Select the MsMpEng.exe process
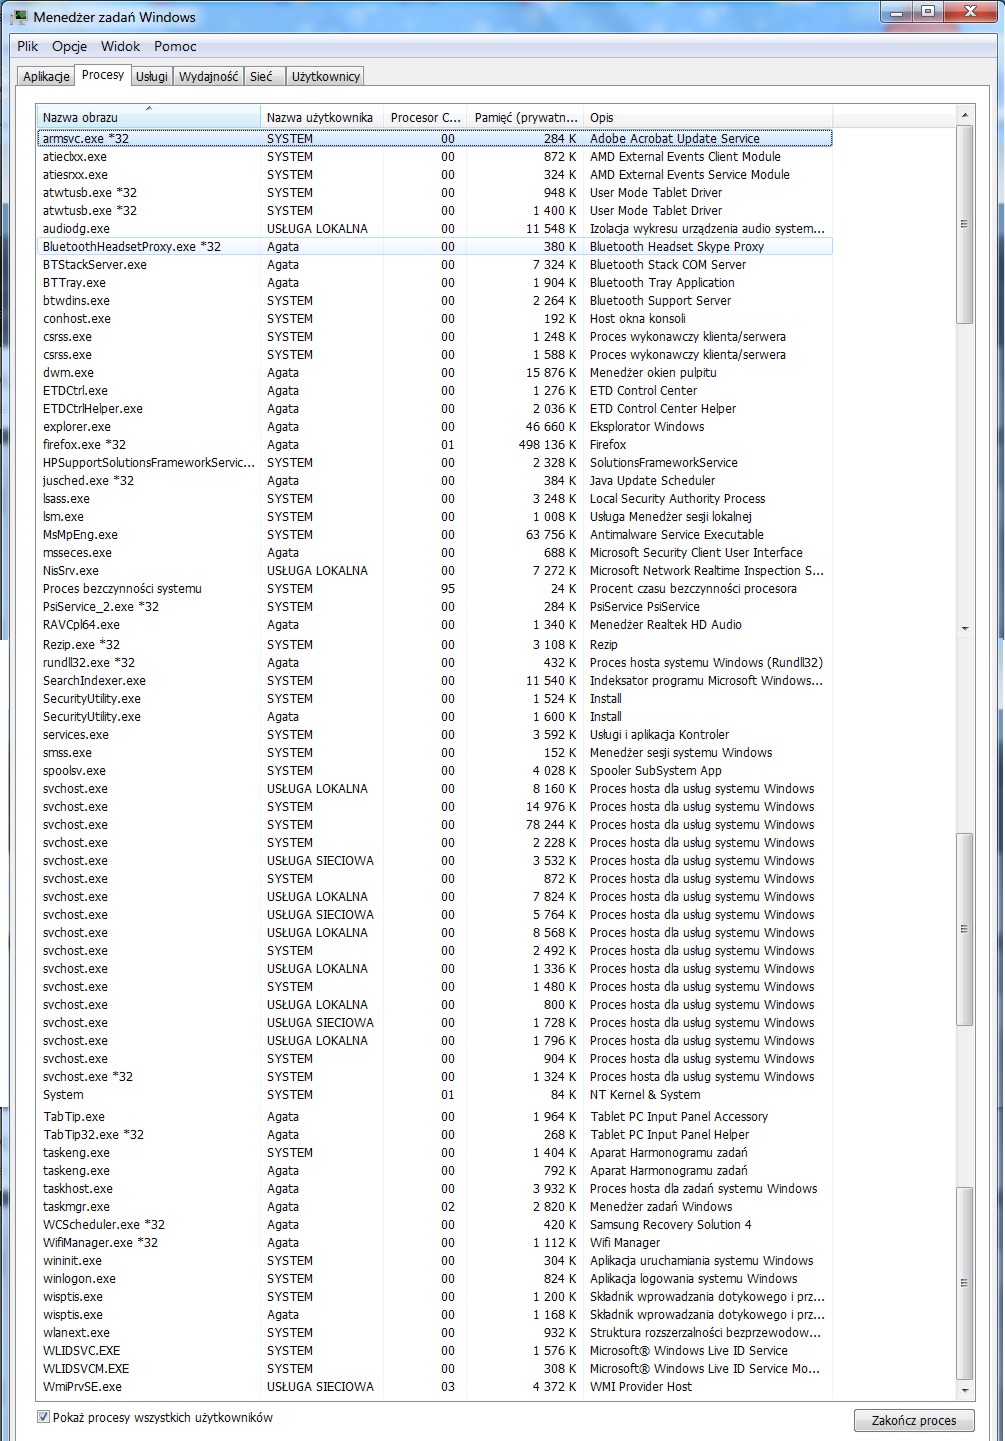The height and width of the screenshot is (1441, 1005). tap(434, 535)
